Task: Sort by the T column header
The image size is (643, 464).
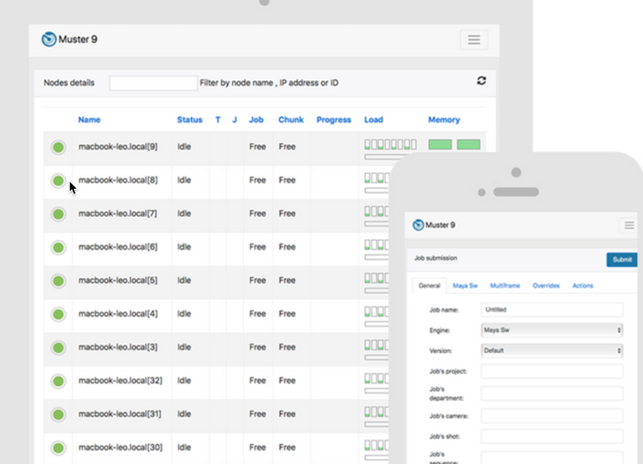Action: (218, 120)
